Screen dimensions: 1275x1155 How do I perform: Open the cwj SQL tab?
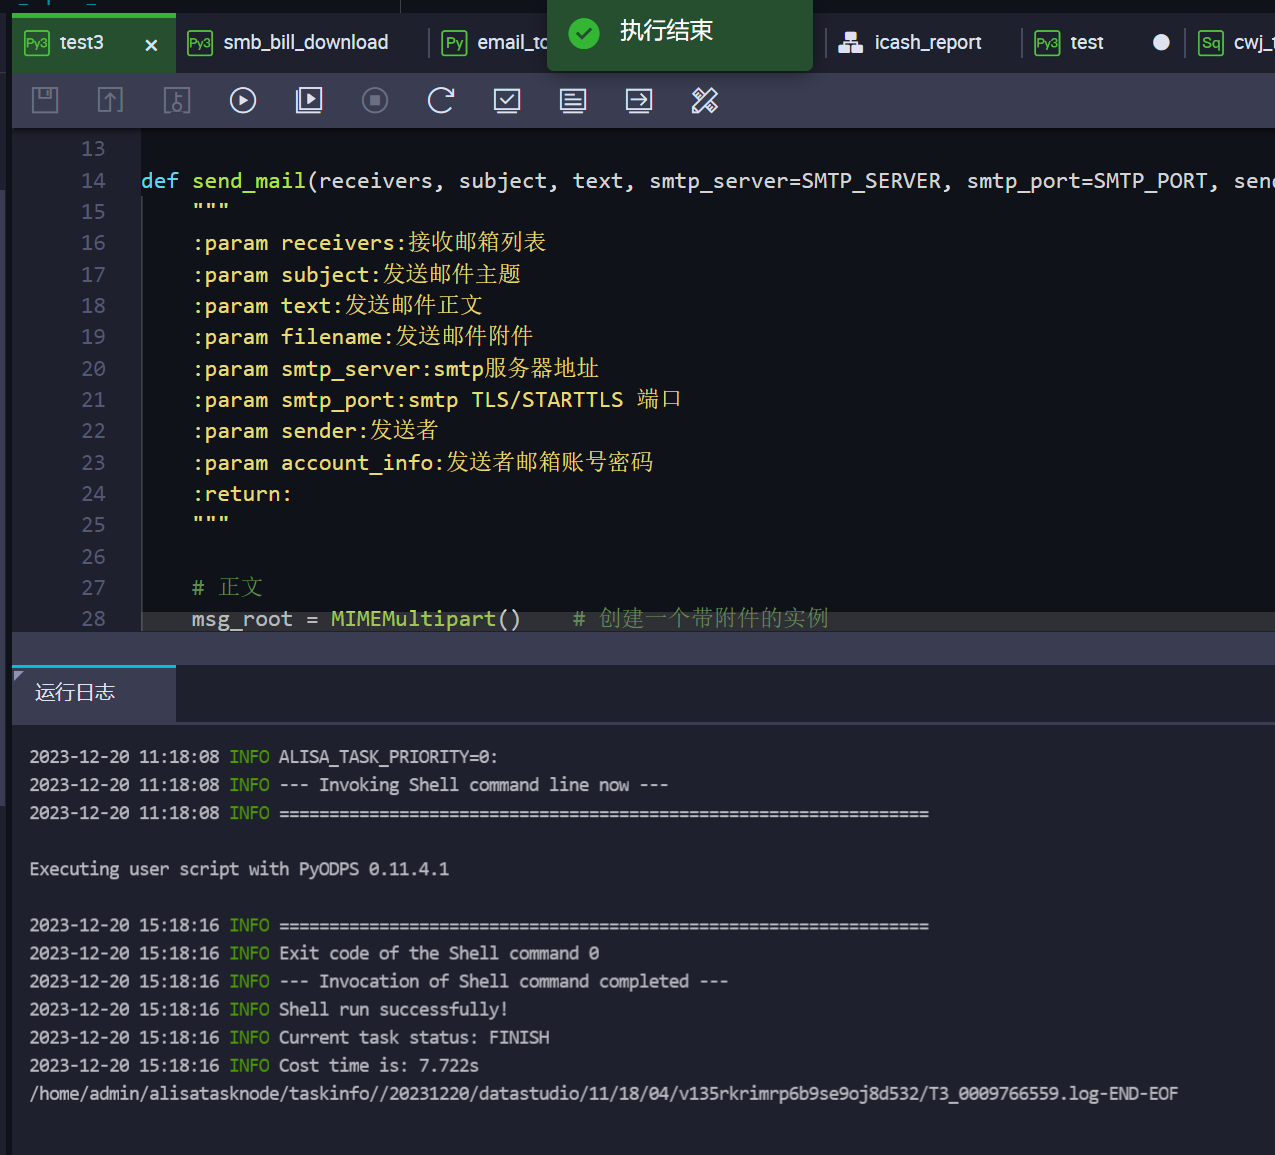(x=1253, y=43)
